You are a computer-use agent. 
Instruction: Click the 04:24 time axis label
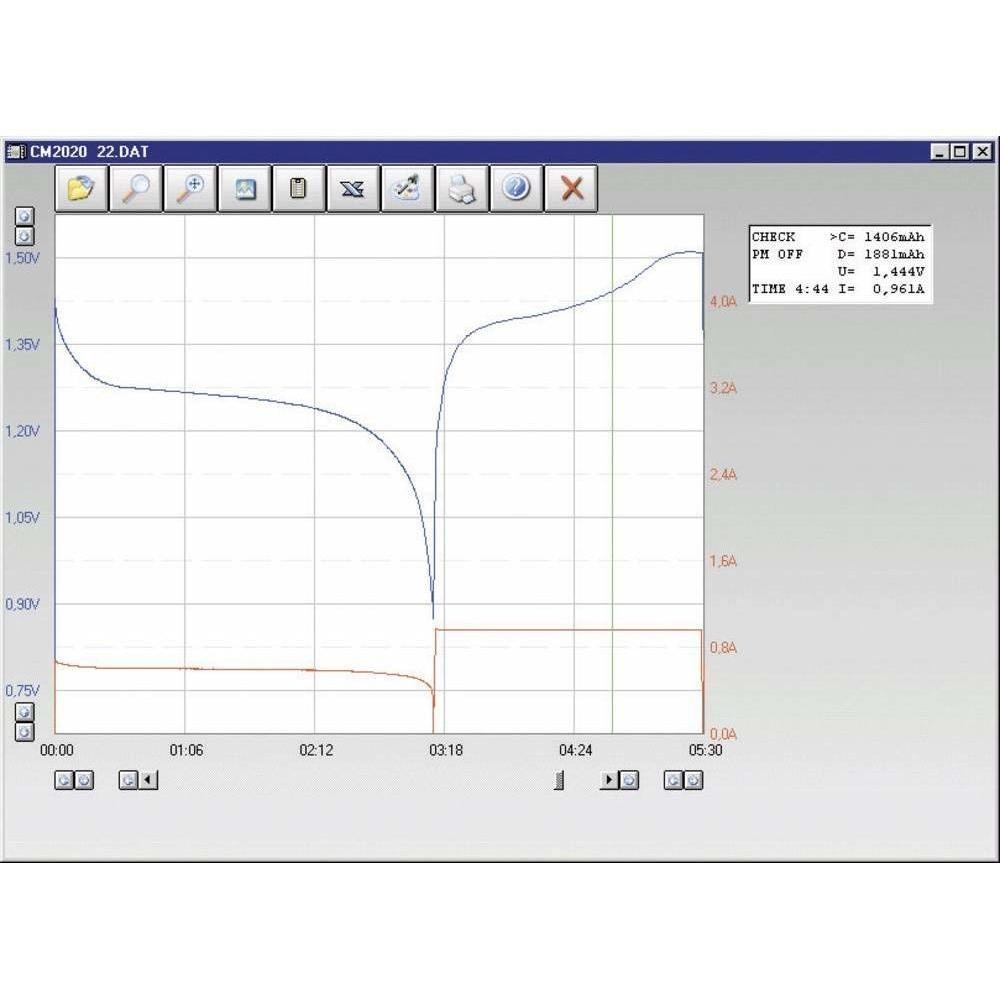pyautogui.click(x=575, y=751)
